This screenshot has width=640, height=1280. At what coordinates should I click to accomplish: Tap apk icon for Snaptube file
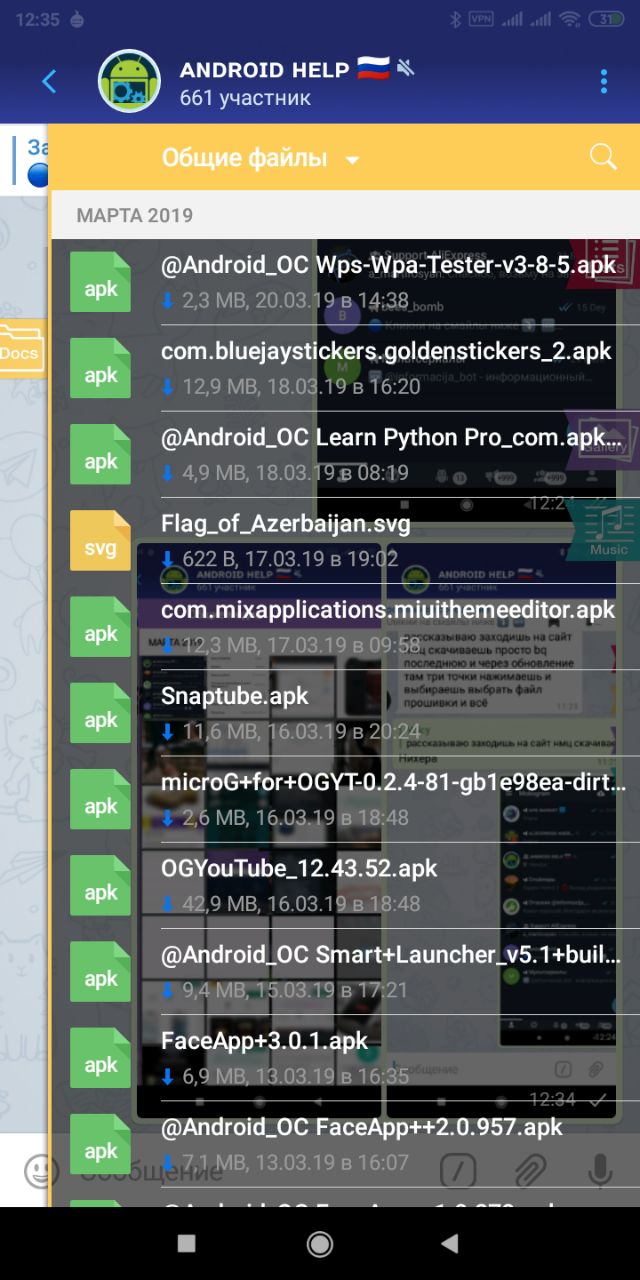(x=100, y=713)
